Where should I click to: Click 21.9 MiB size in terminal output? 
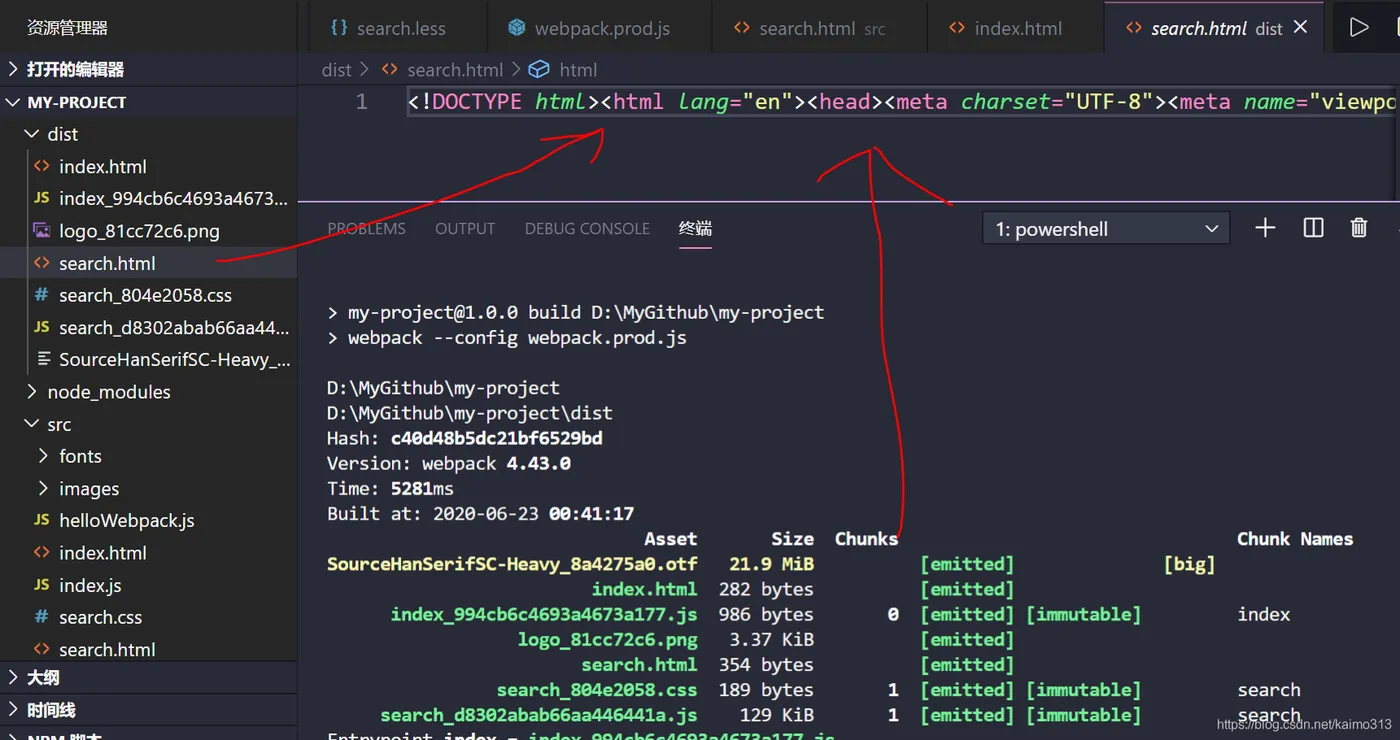pos(771,564)
